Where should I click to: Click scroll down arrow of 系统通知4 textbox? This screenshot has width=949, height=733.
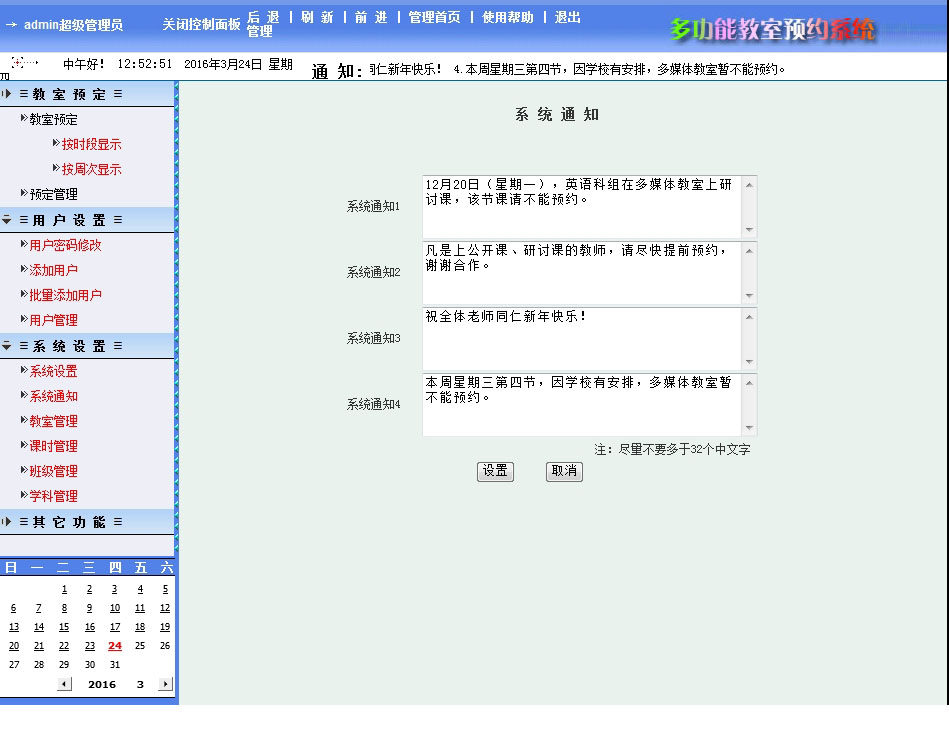click(x=749, y=427)
